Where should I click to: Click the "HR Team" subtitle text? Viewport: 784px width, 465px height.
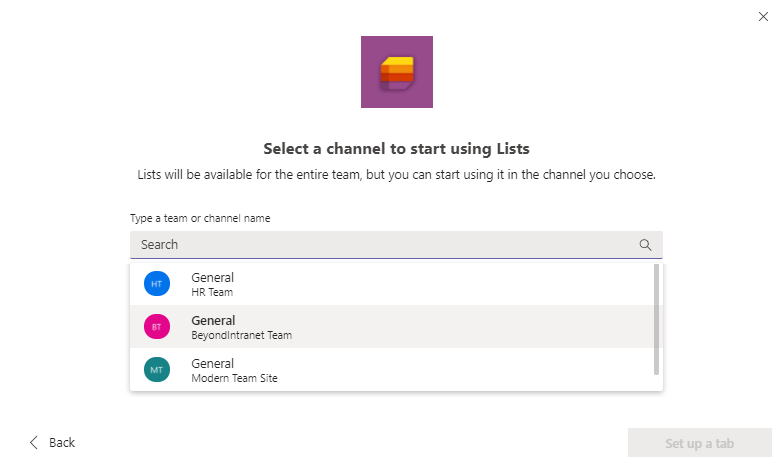[212, 293]
